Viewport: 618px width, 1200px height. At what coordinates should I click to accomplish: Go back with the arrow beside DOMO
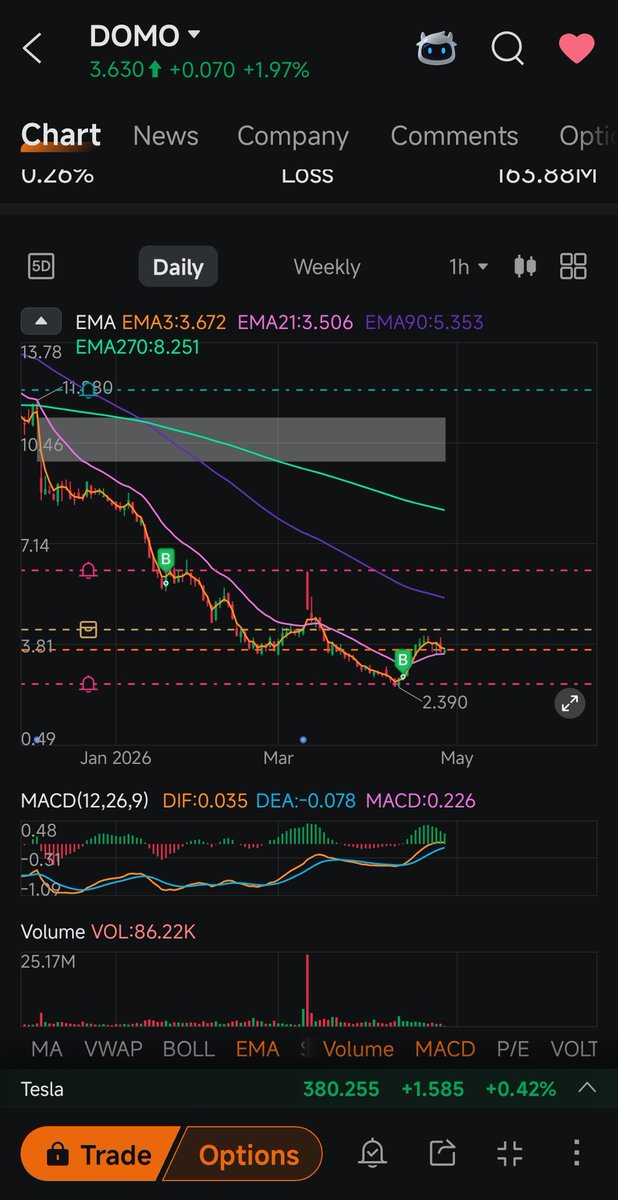[x=32, y=48]
